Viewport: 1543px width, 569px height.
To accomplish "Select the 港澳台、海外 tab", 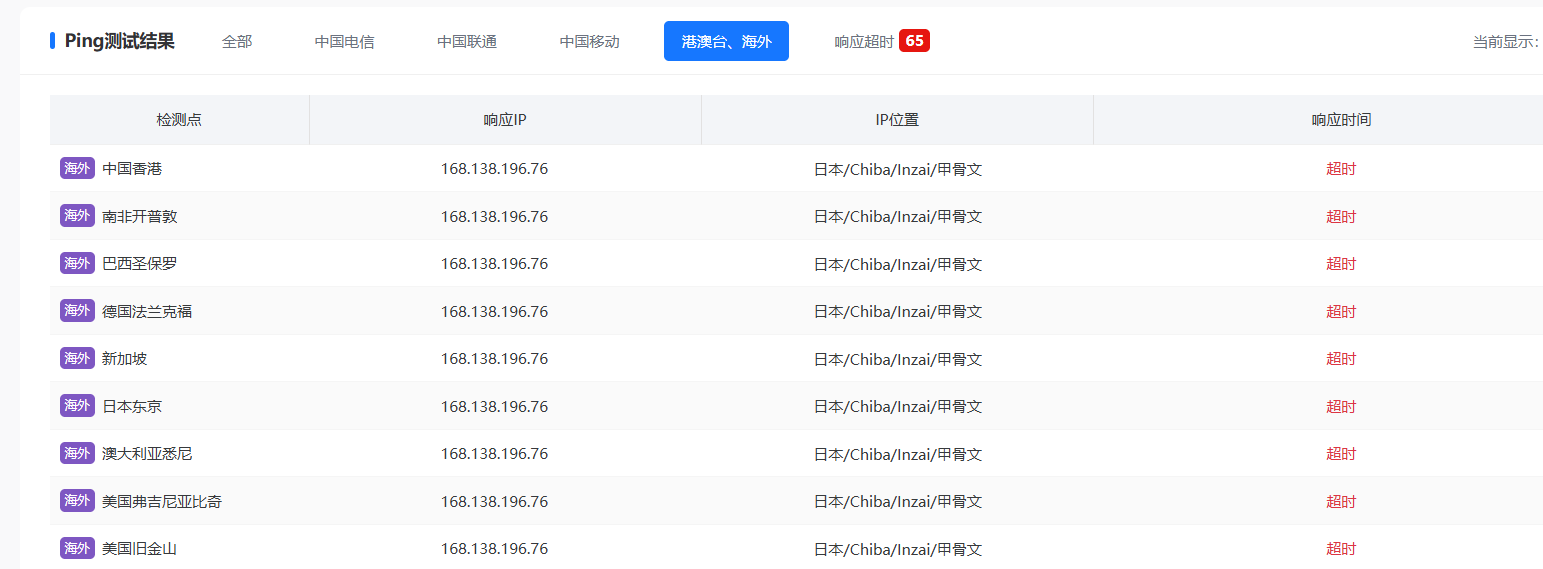I will coord(726,41).
